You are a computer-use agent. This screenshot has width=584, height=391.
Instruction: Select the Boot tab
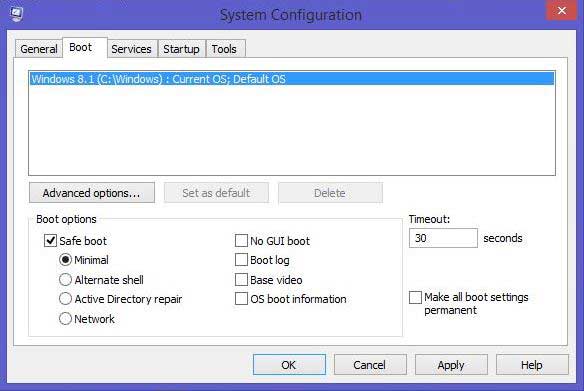click(85, 48)
